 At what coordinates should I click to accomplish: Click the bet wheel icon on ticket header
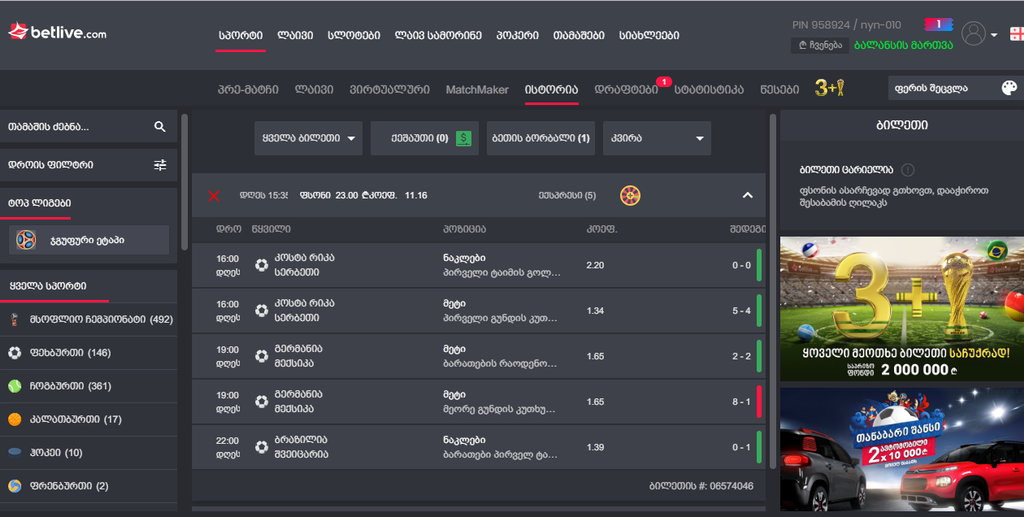(630, 195)
